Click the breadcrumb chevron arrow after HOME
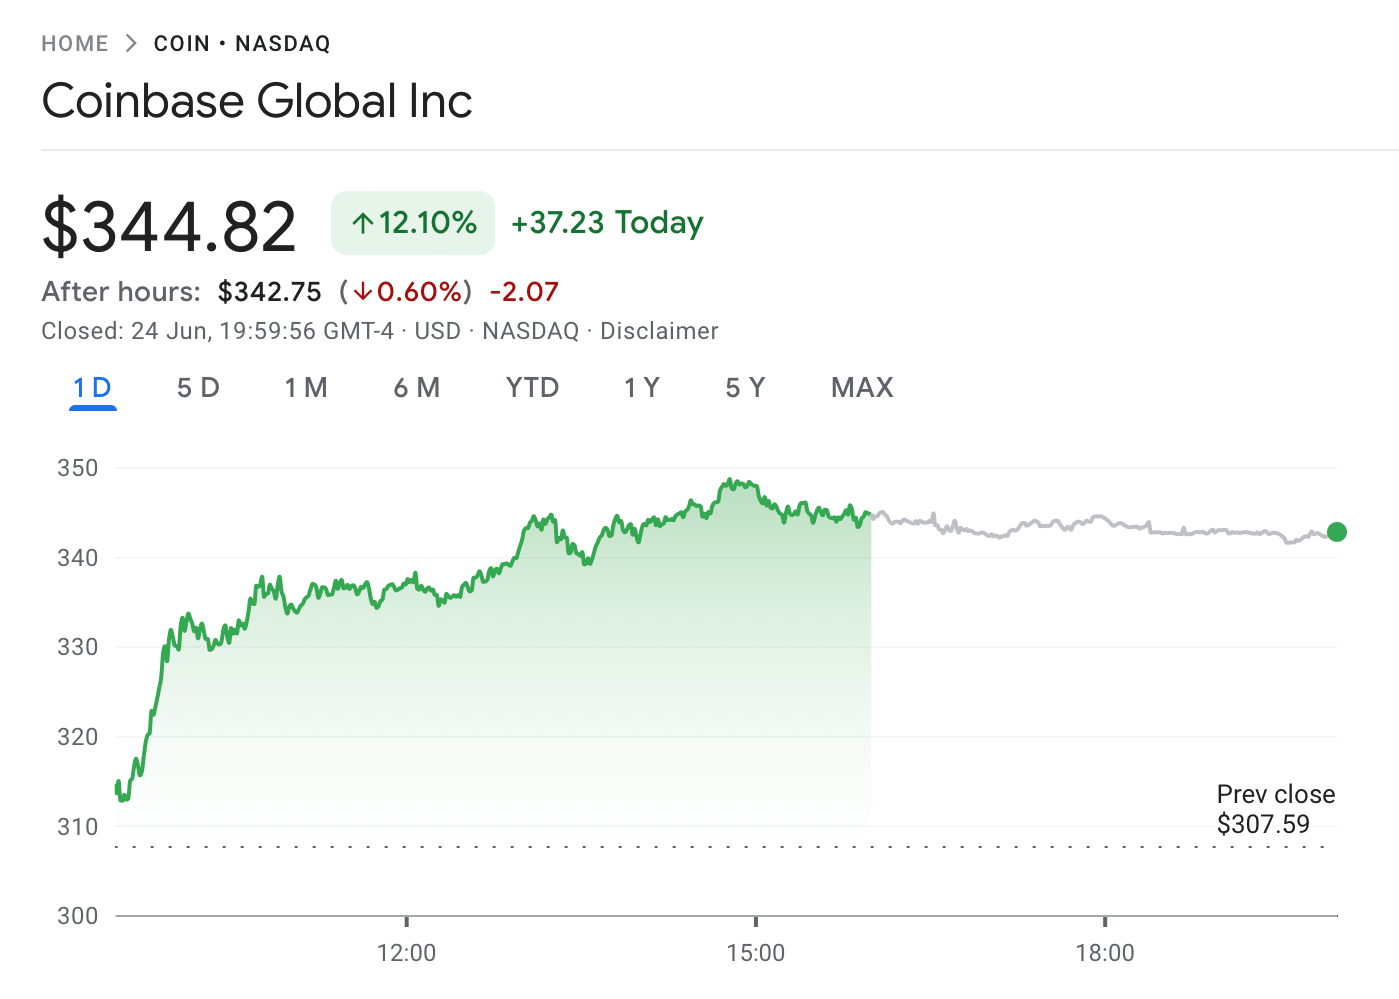 point(131,44)
